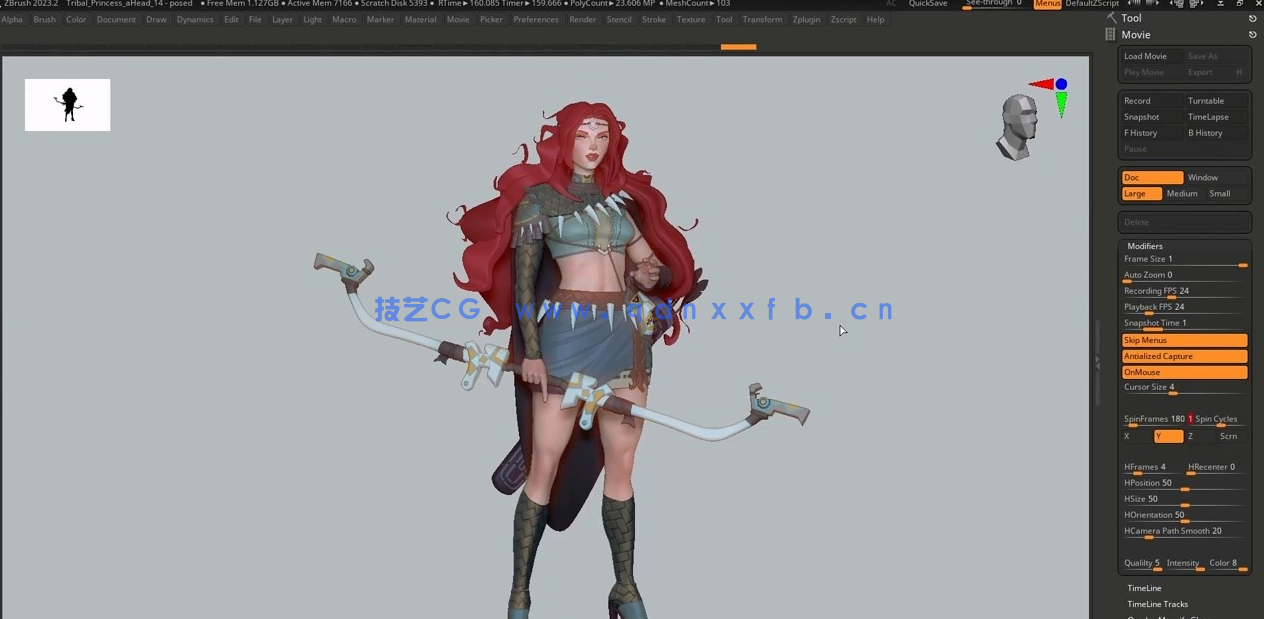Open the Movie menu

click(458, 19)
